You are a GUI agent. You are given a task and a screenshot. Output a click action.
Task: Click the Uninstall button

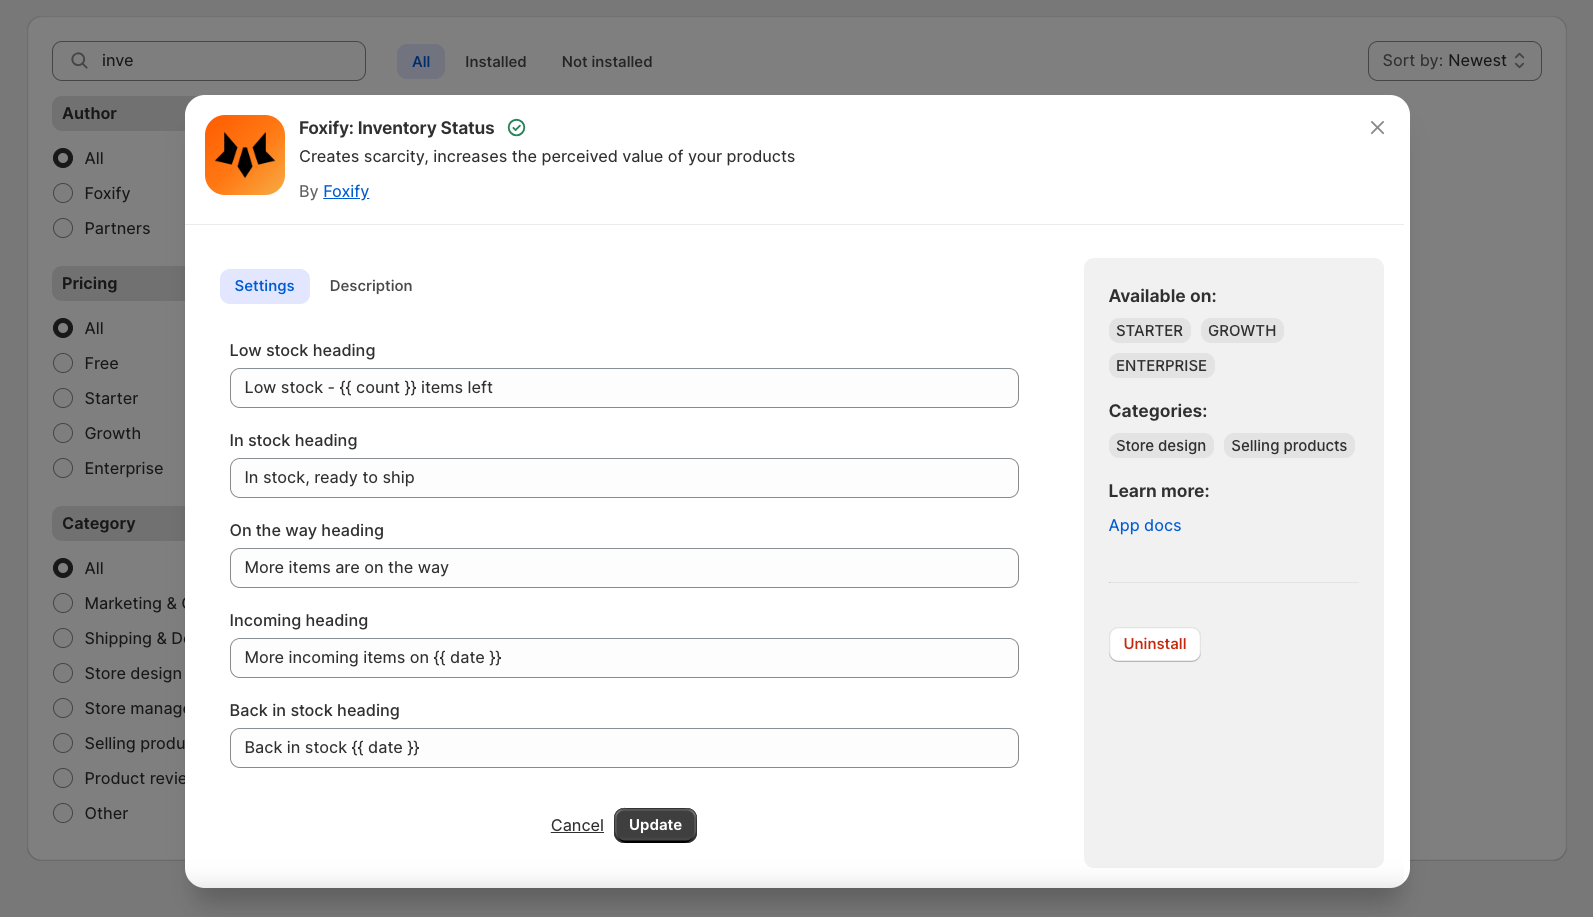coord(1155,644)
